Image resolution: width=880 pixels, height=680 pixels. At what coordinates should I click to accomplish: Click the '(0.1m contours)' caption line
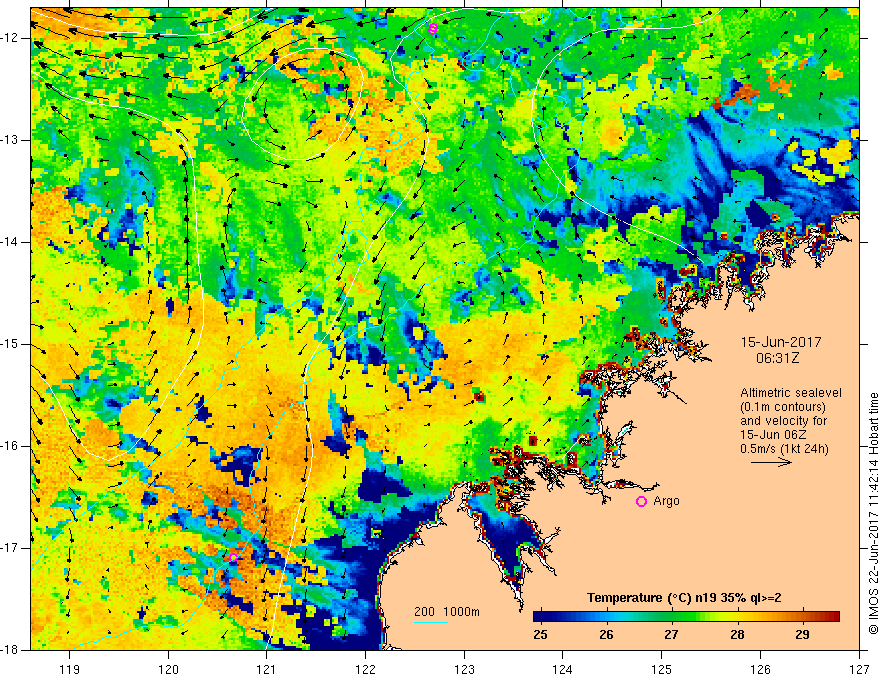click(783, 407)
